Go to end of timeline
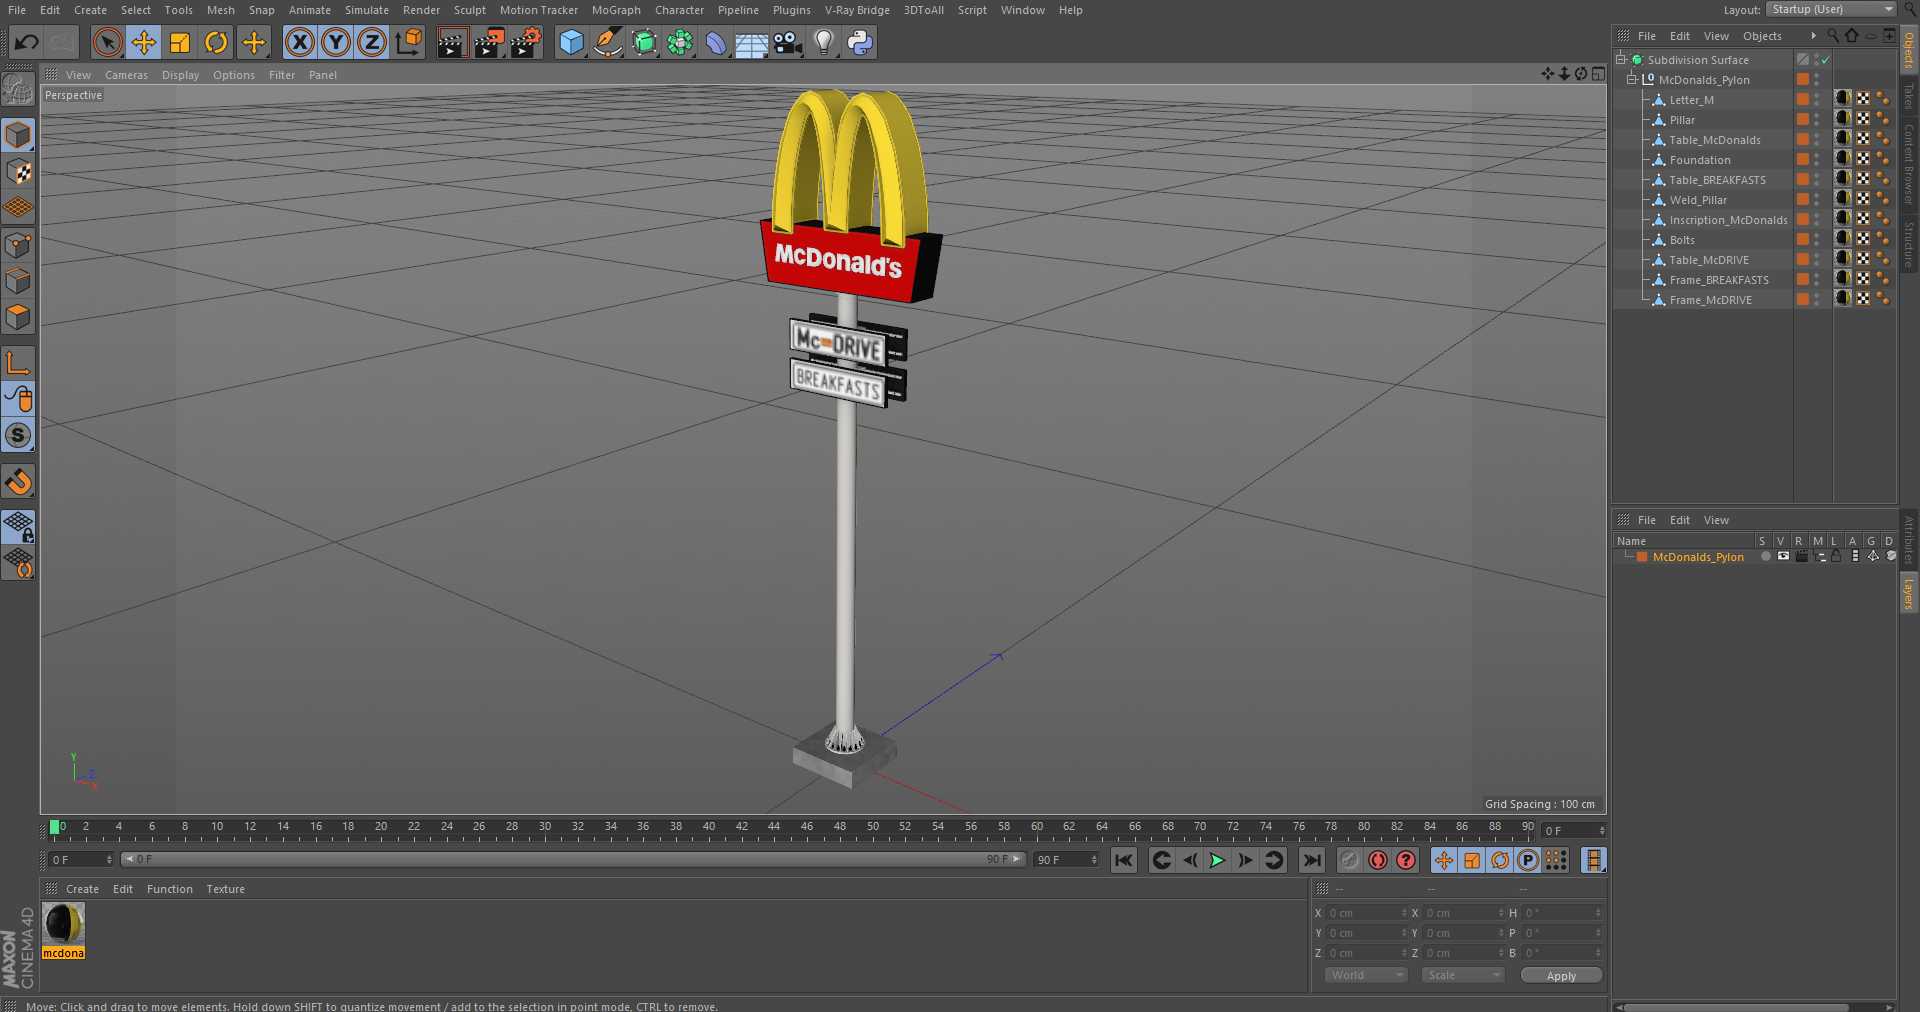 click(x=1312, y=860)
